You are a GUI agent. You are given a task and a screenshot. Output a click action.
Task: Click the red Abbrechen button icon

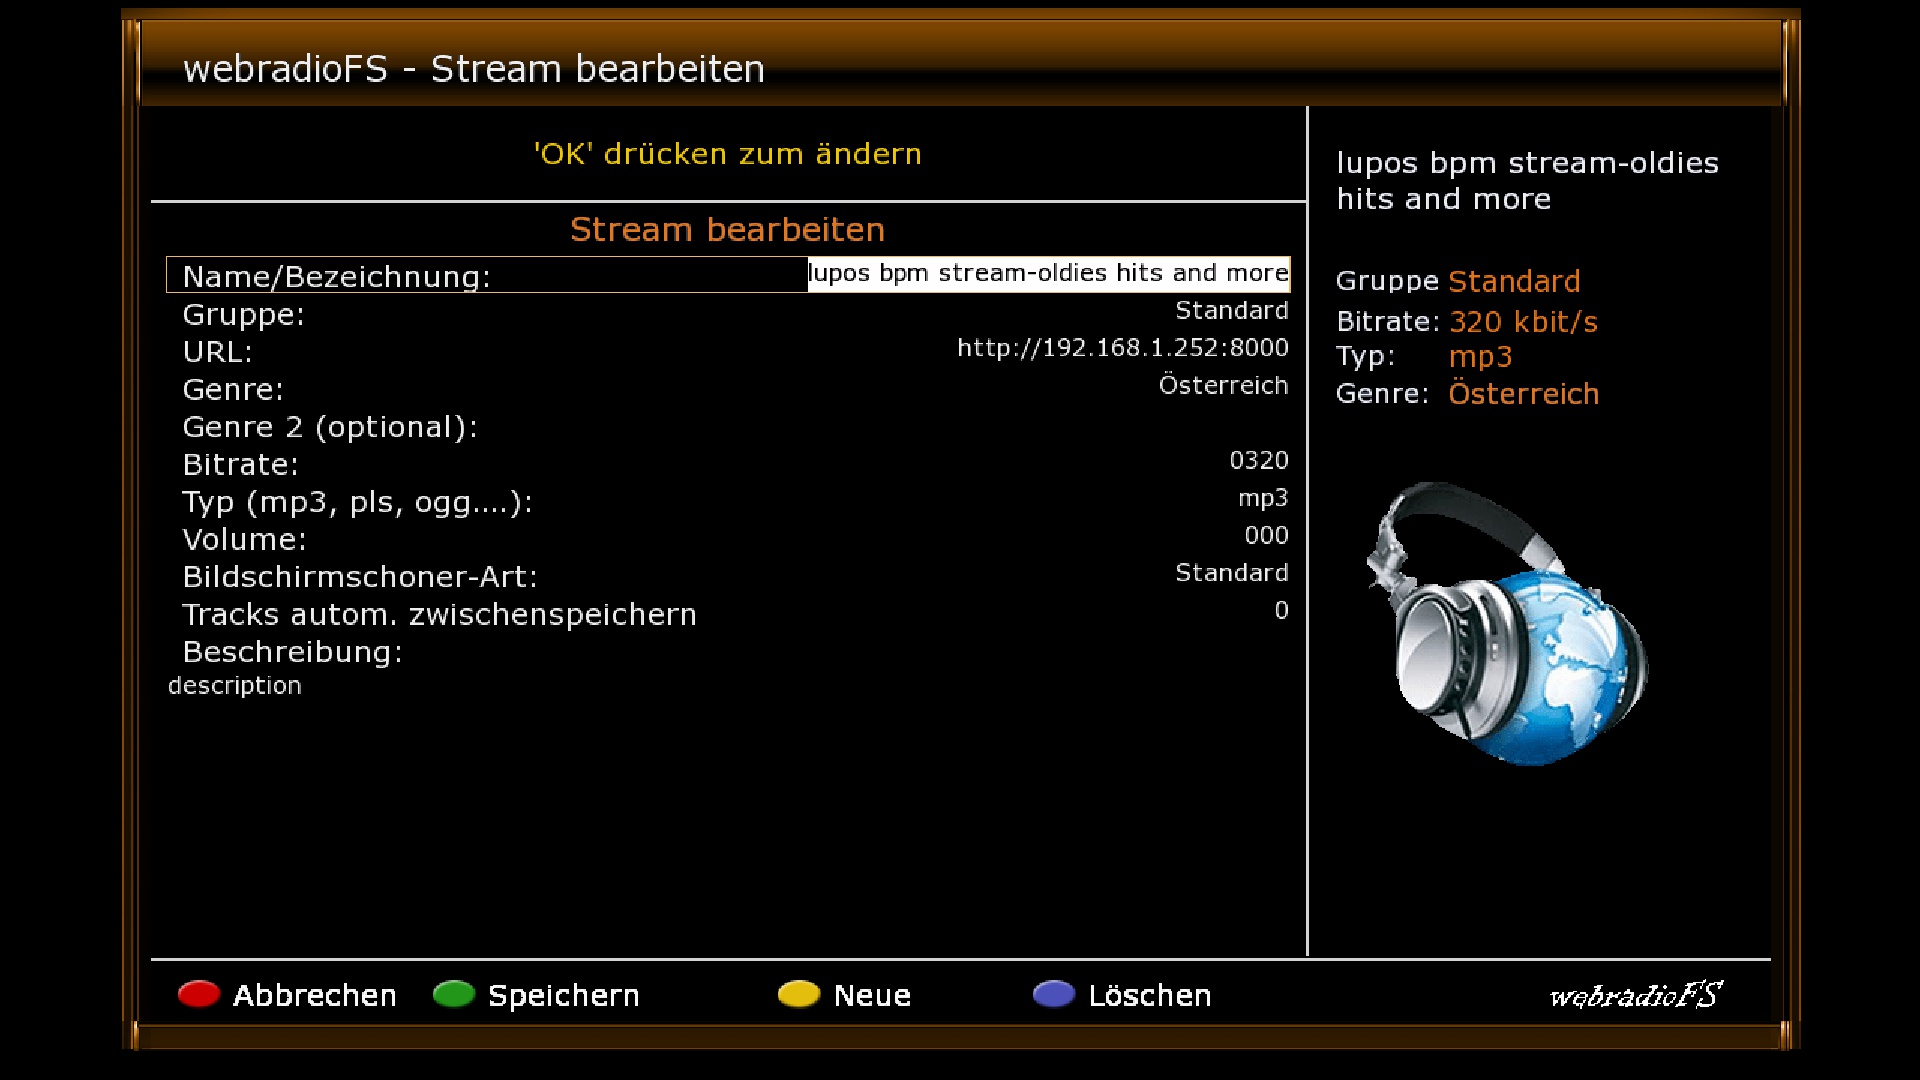click(198, 994)
